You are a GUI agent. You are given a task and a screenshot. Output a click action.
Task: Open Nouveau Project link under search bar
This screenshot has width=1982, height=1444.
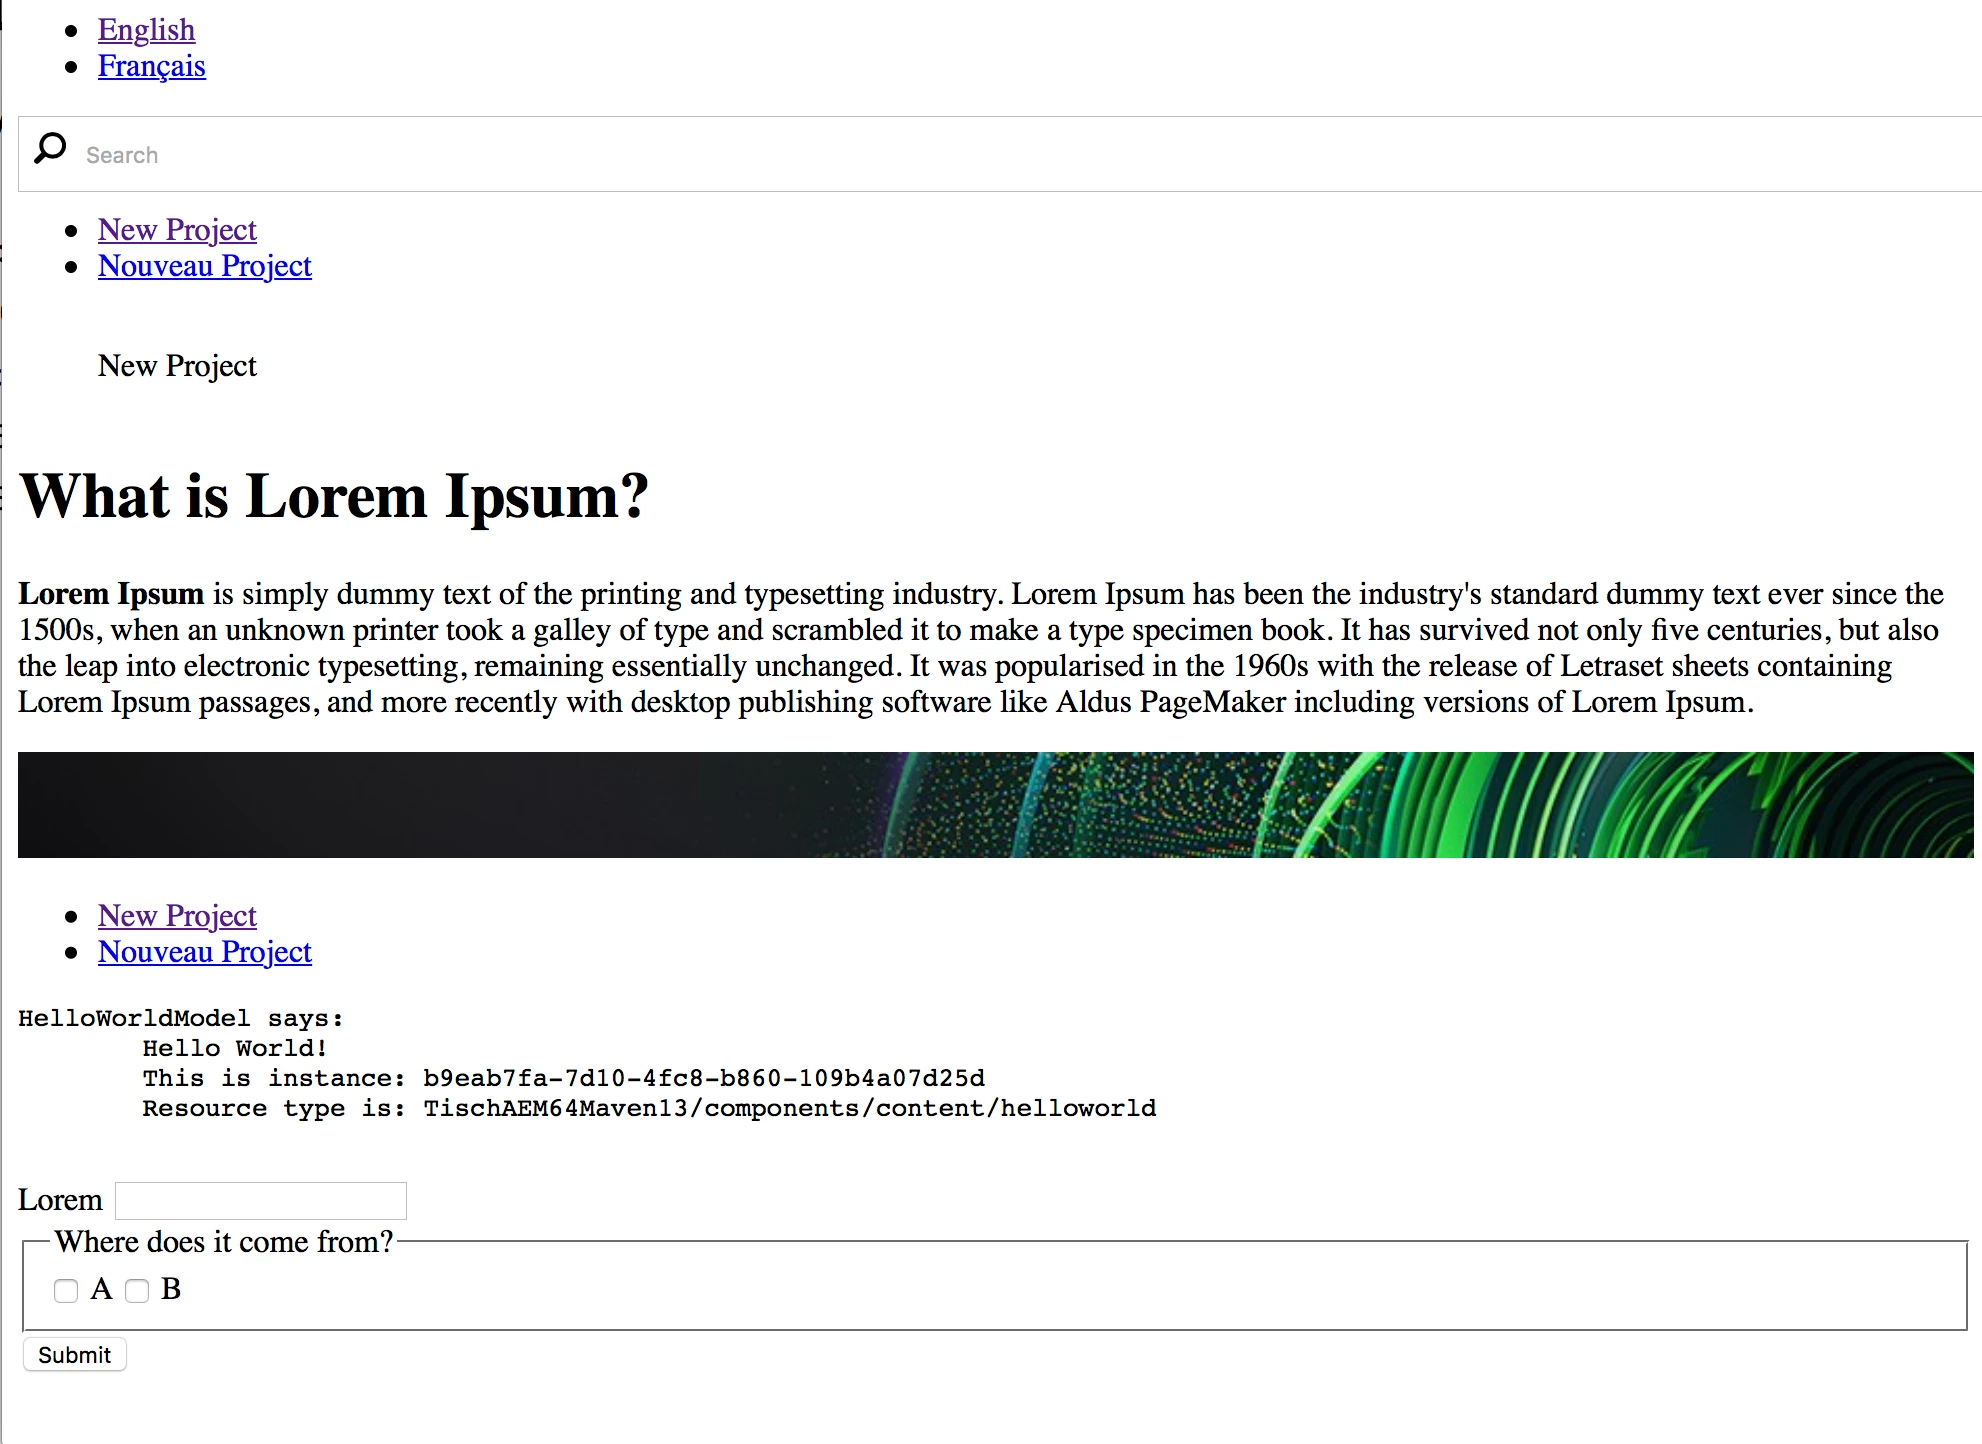pyautogui.click(x=204, y=266)
